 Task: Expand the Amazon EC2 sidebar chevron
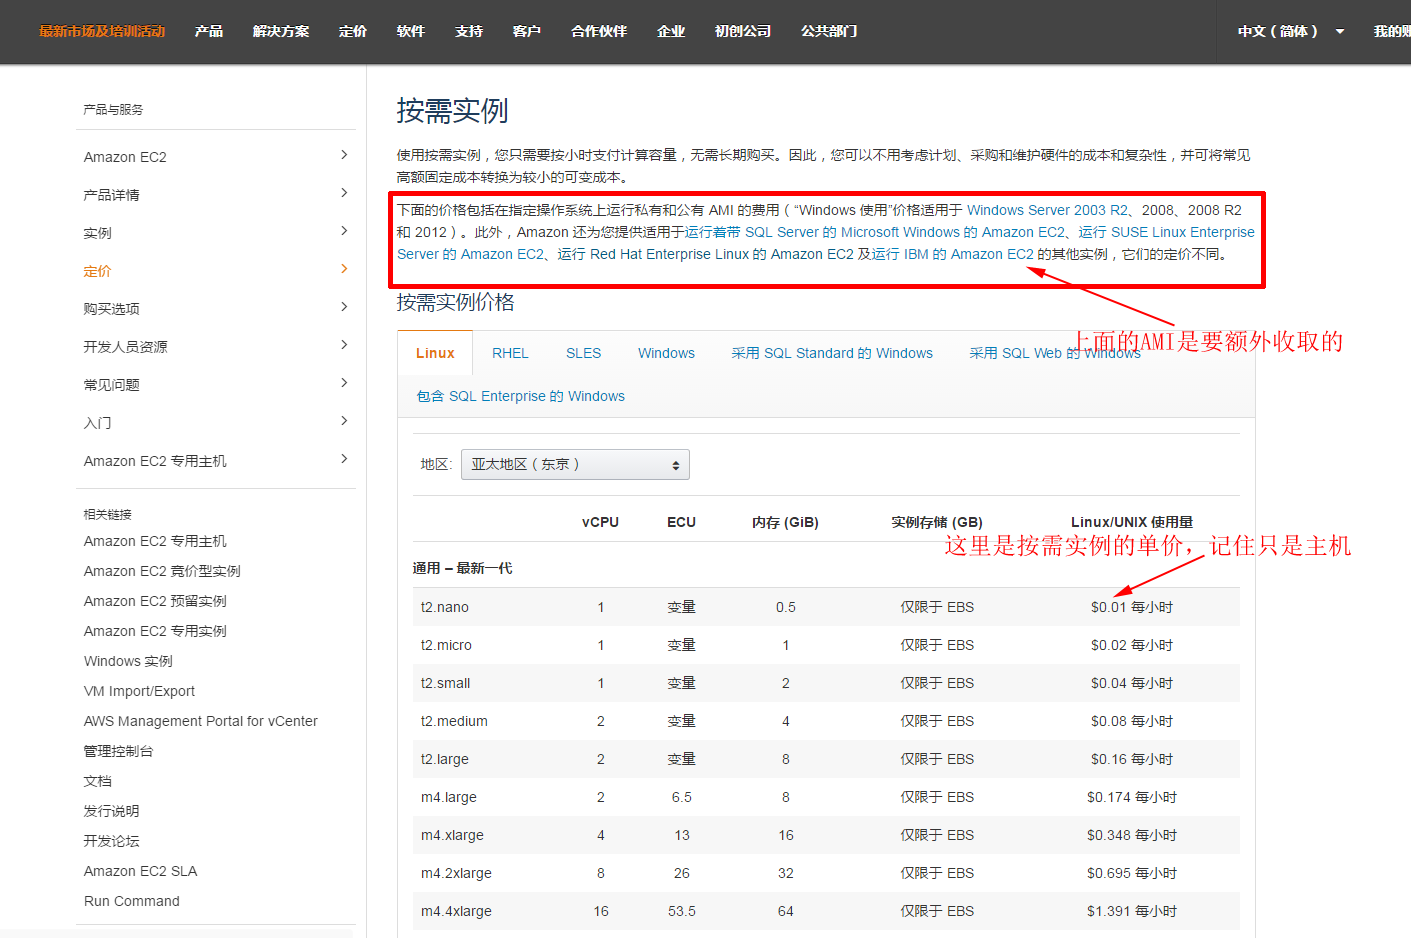pyautogui.click(x=344, y=155)
